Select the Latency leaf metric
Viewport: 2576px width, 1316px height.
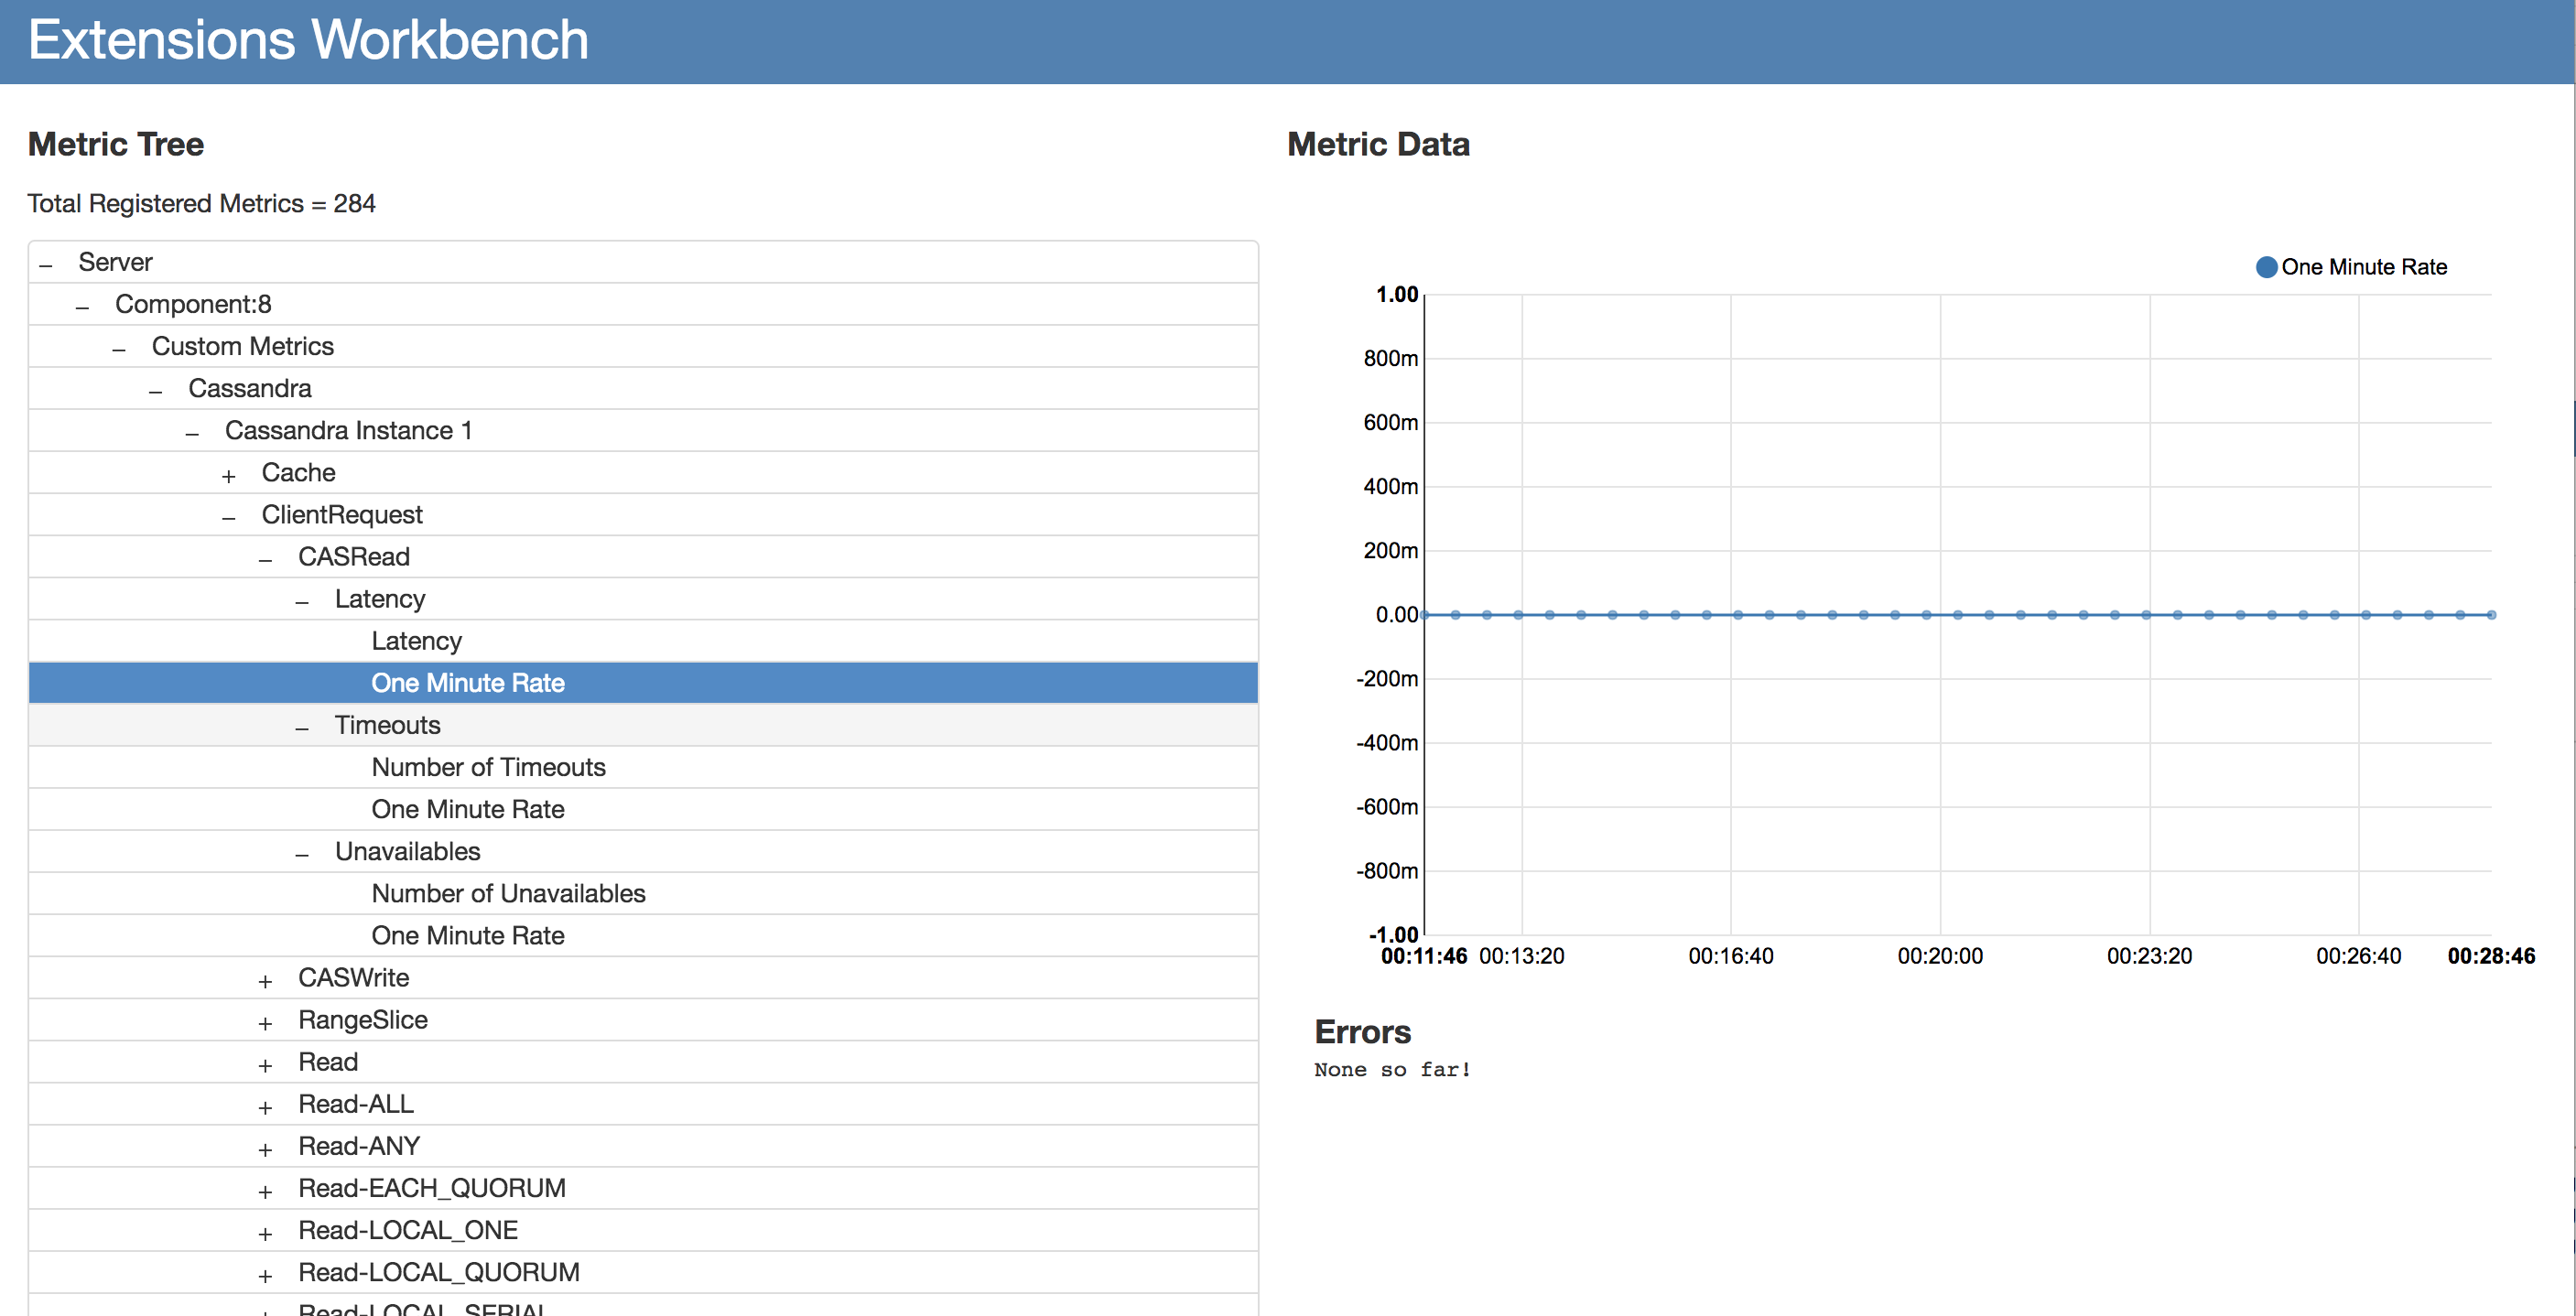tap(416, 641)
